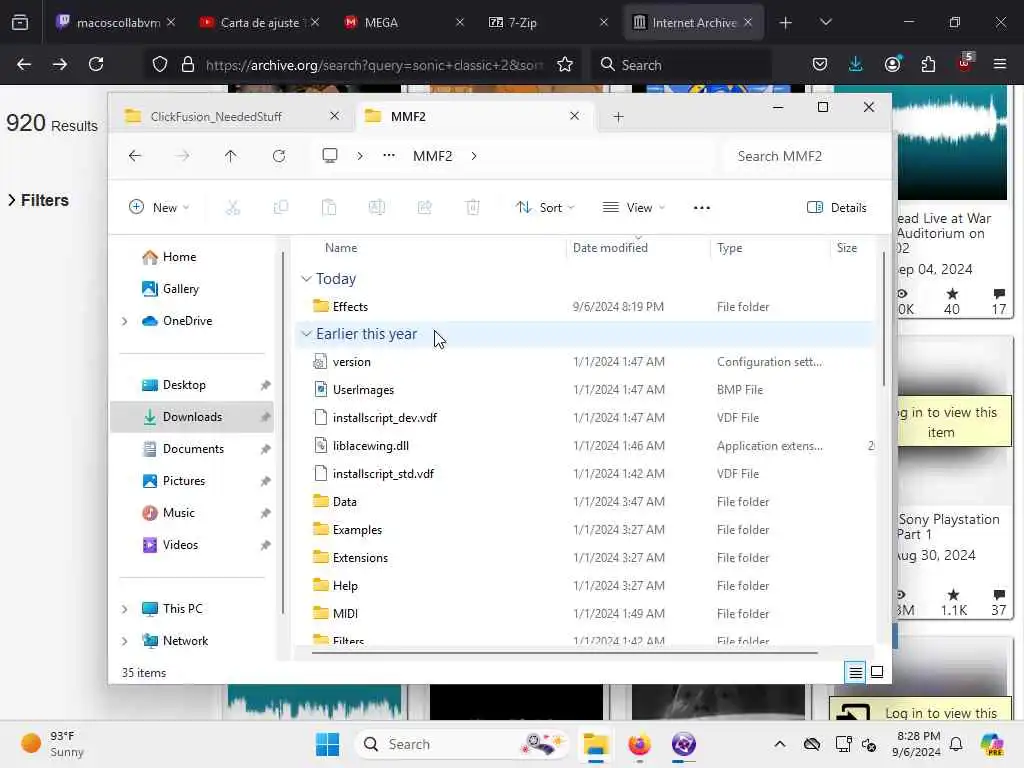Expand Network tree node

(x=124, y=641)
